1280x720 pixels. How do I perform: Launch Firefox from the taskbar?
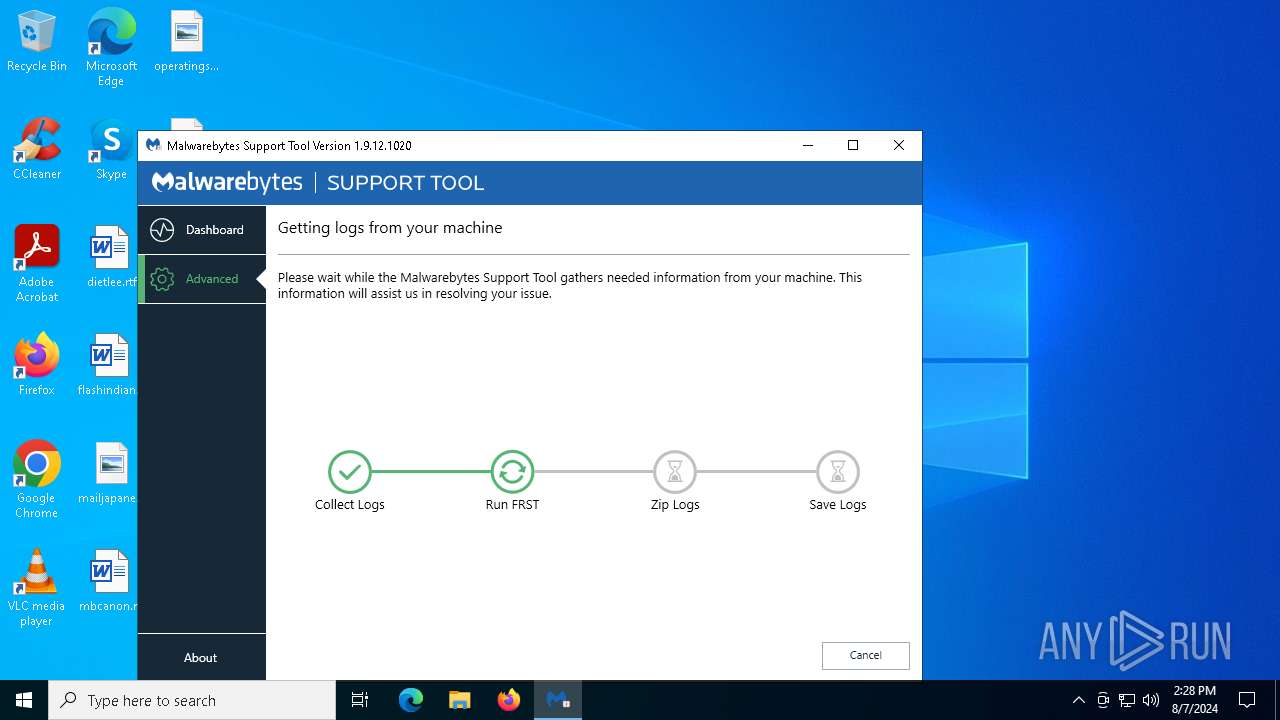509,700
